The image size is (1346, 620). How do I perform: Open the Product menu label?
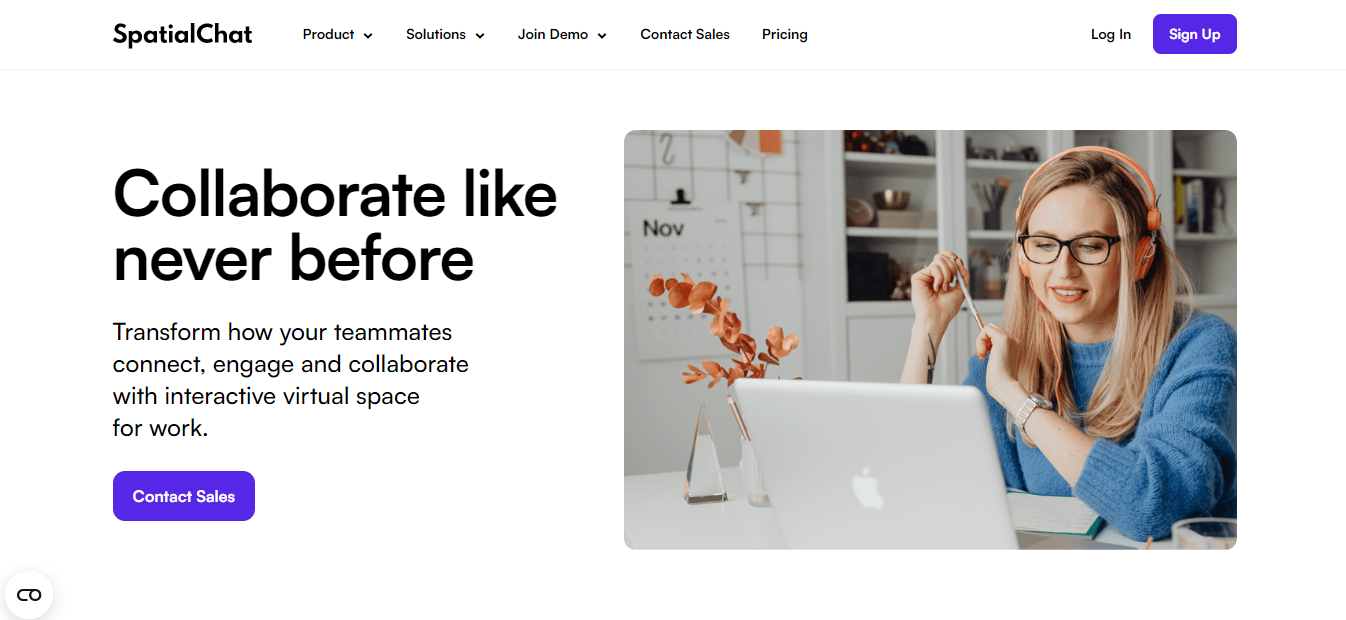(x=328, y=34)
